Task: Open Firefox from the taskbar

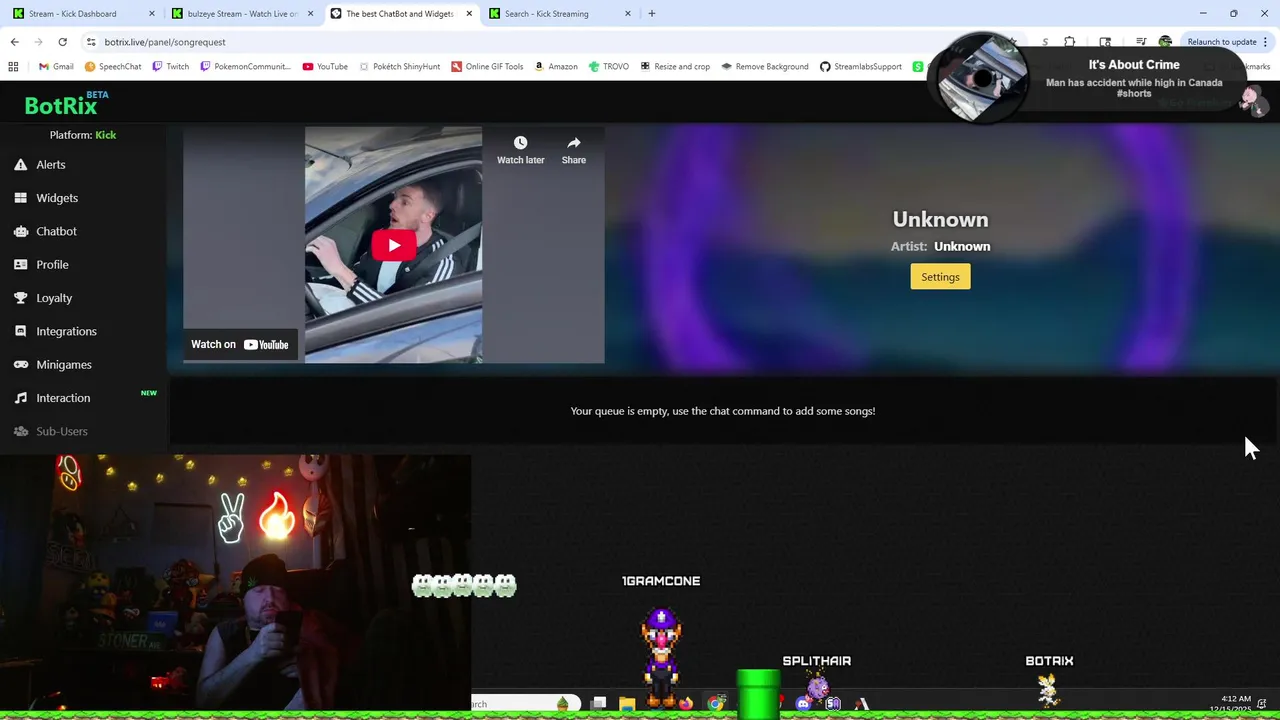Action: point(686,704)
